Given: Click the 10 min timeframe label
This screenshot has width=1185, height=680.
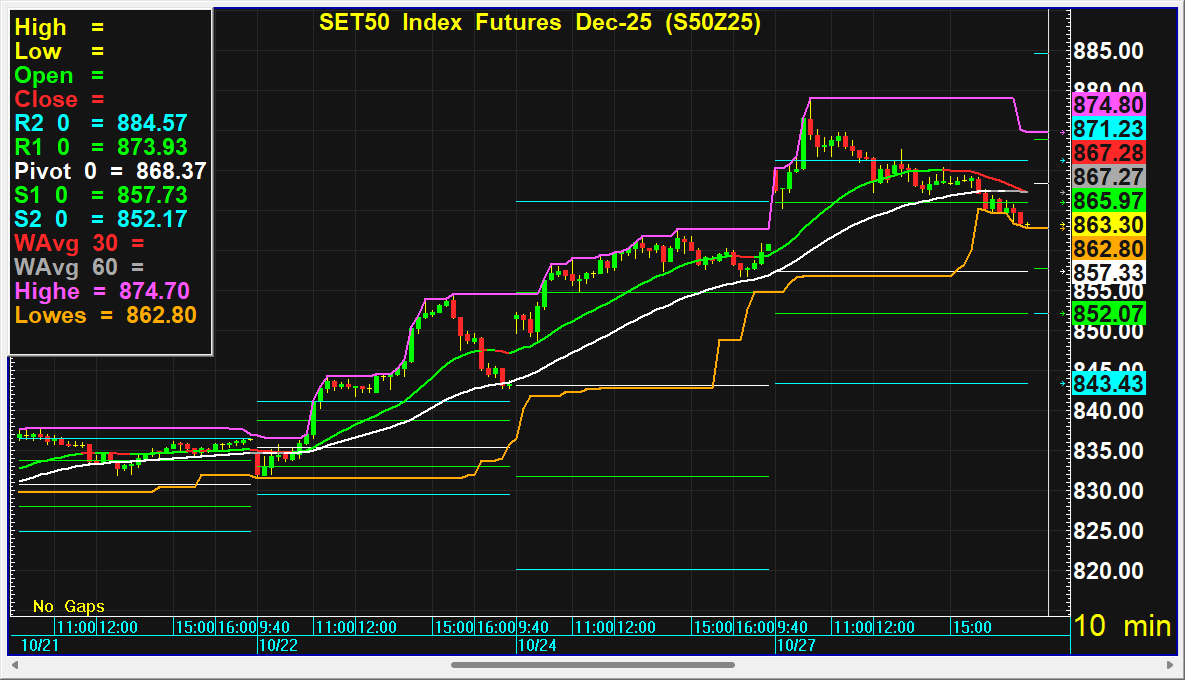Looking at the screenshot, I should (1121, 626).
